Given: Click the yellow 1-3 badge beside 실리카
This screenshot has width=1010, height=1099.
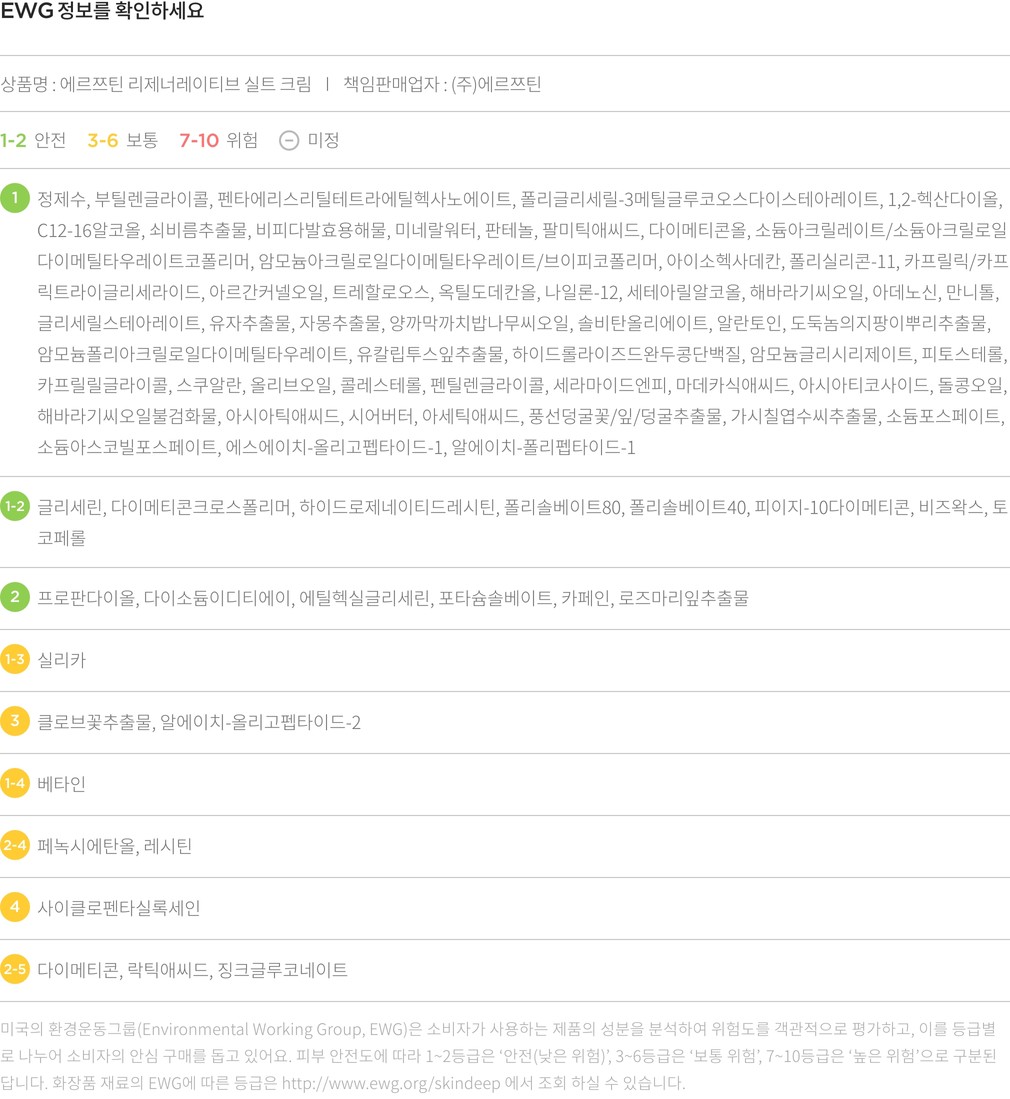Looking at the screenshot, I should (x=15, y=660).
